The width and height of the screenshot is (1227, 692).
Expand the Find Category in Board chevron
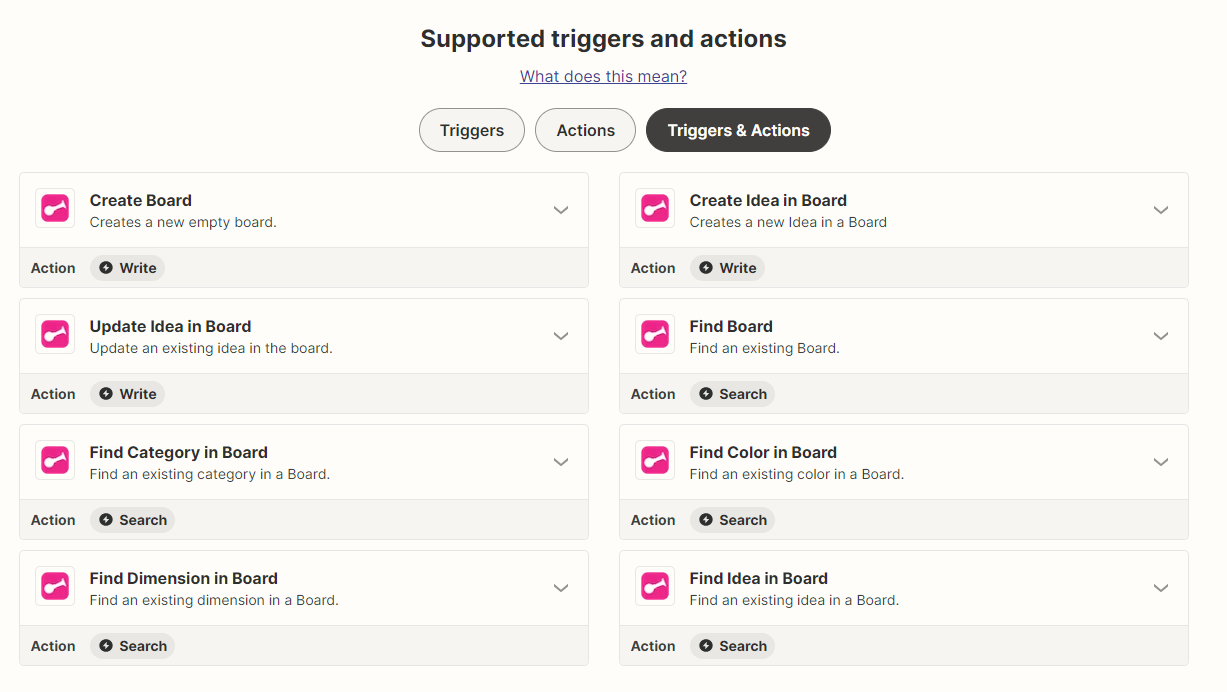tap(561, 462)
